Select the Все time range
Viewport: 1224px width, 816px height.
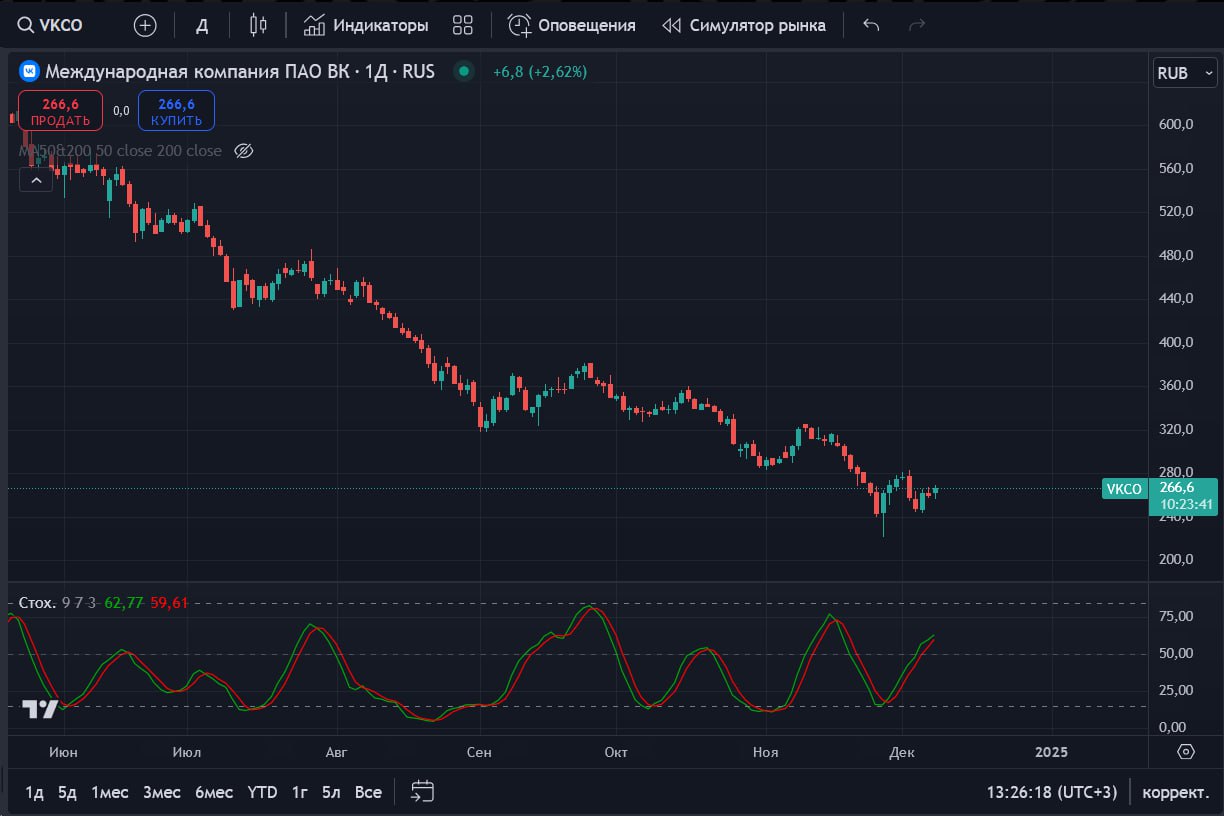click(368, 792)
